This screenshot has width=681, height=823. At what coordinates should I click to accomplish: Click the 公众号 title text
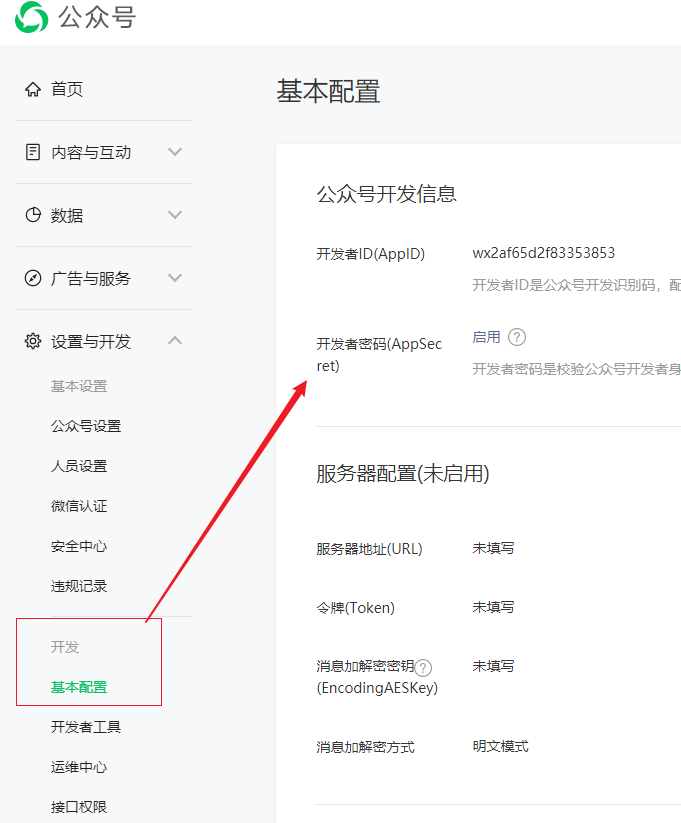coord(97,17)
